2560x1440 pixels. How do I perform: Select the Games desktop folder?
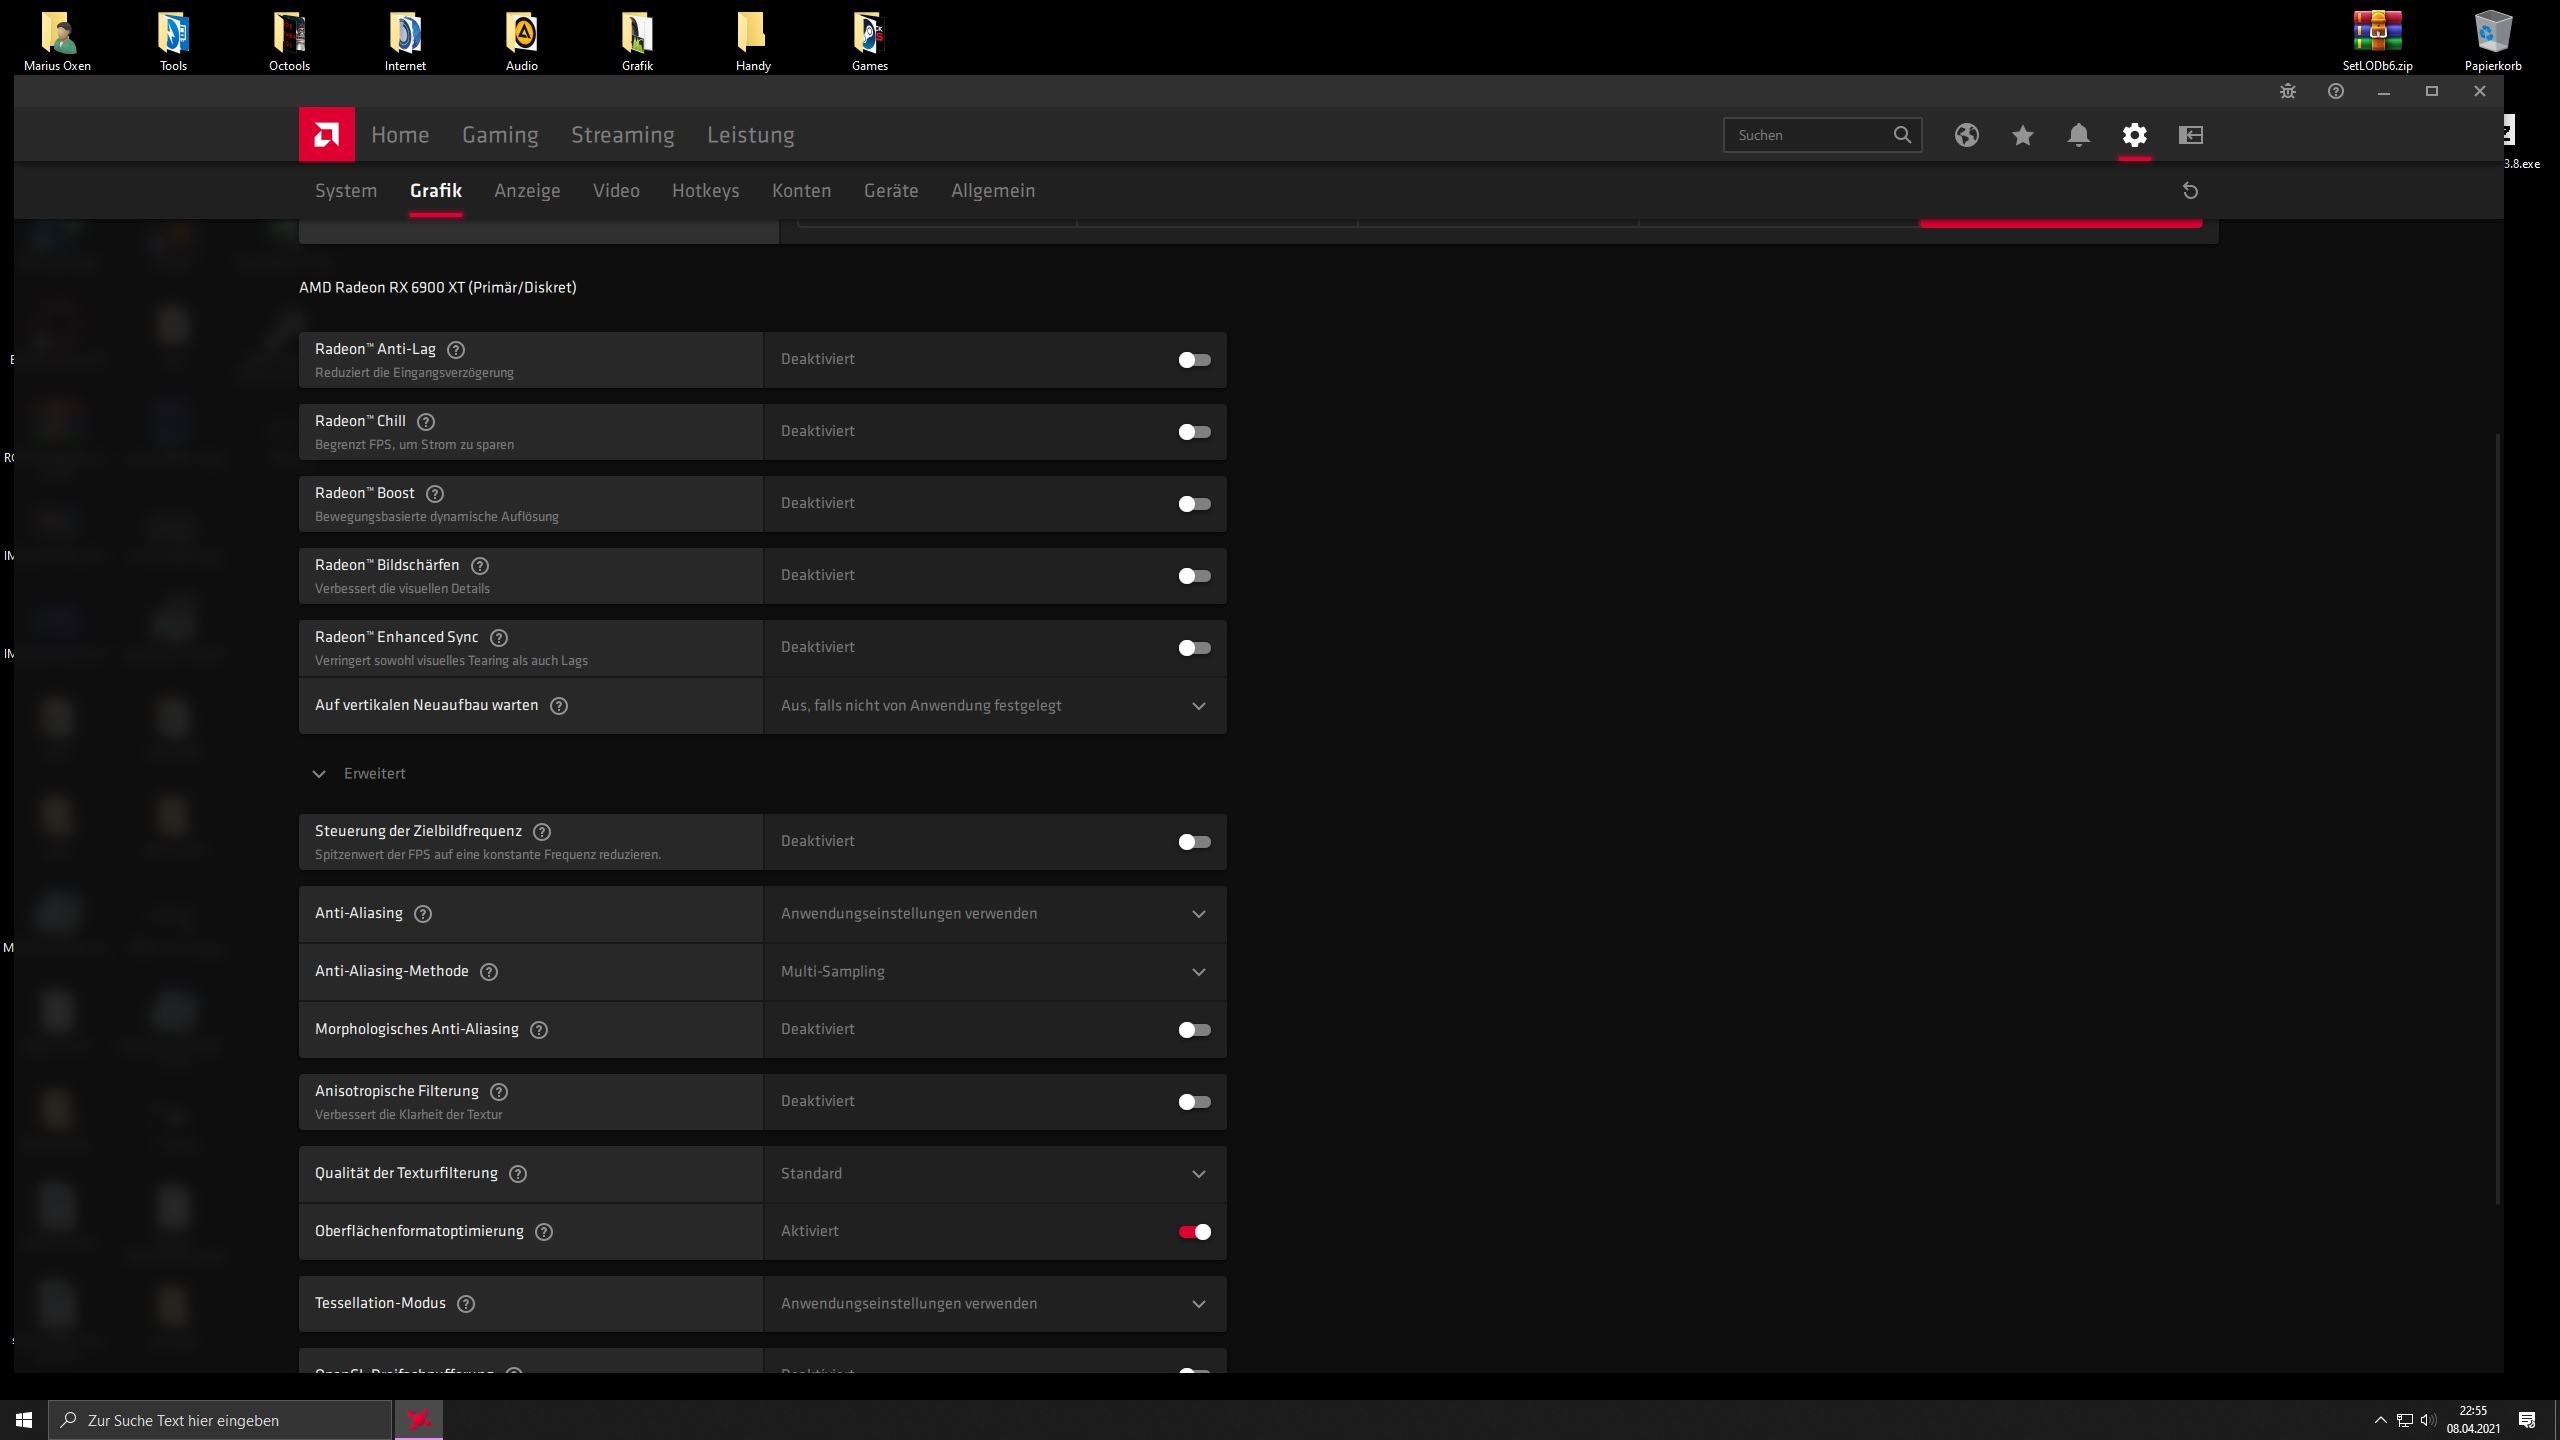point(869,41)
